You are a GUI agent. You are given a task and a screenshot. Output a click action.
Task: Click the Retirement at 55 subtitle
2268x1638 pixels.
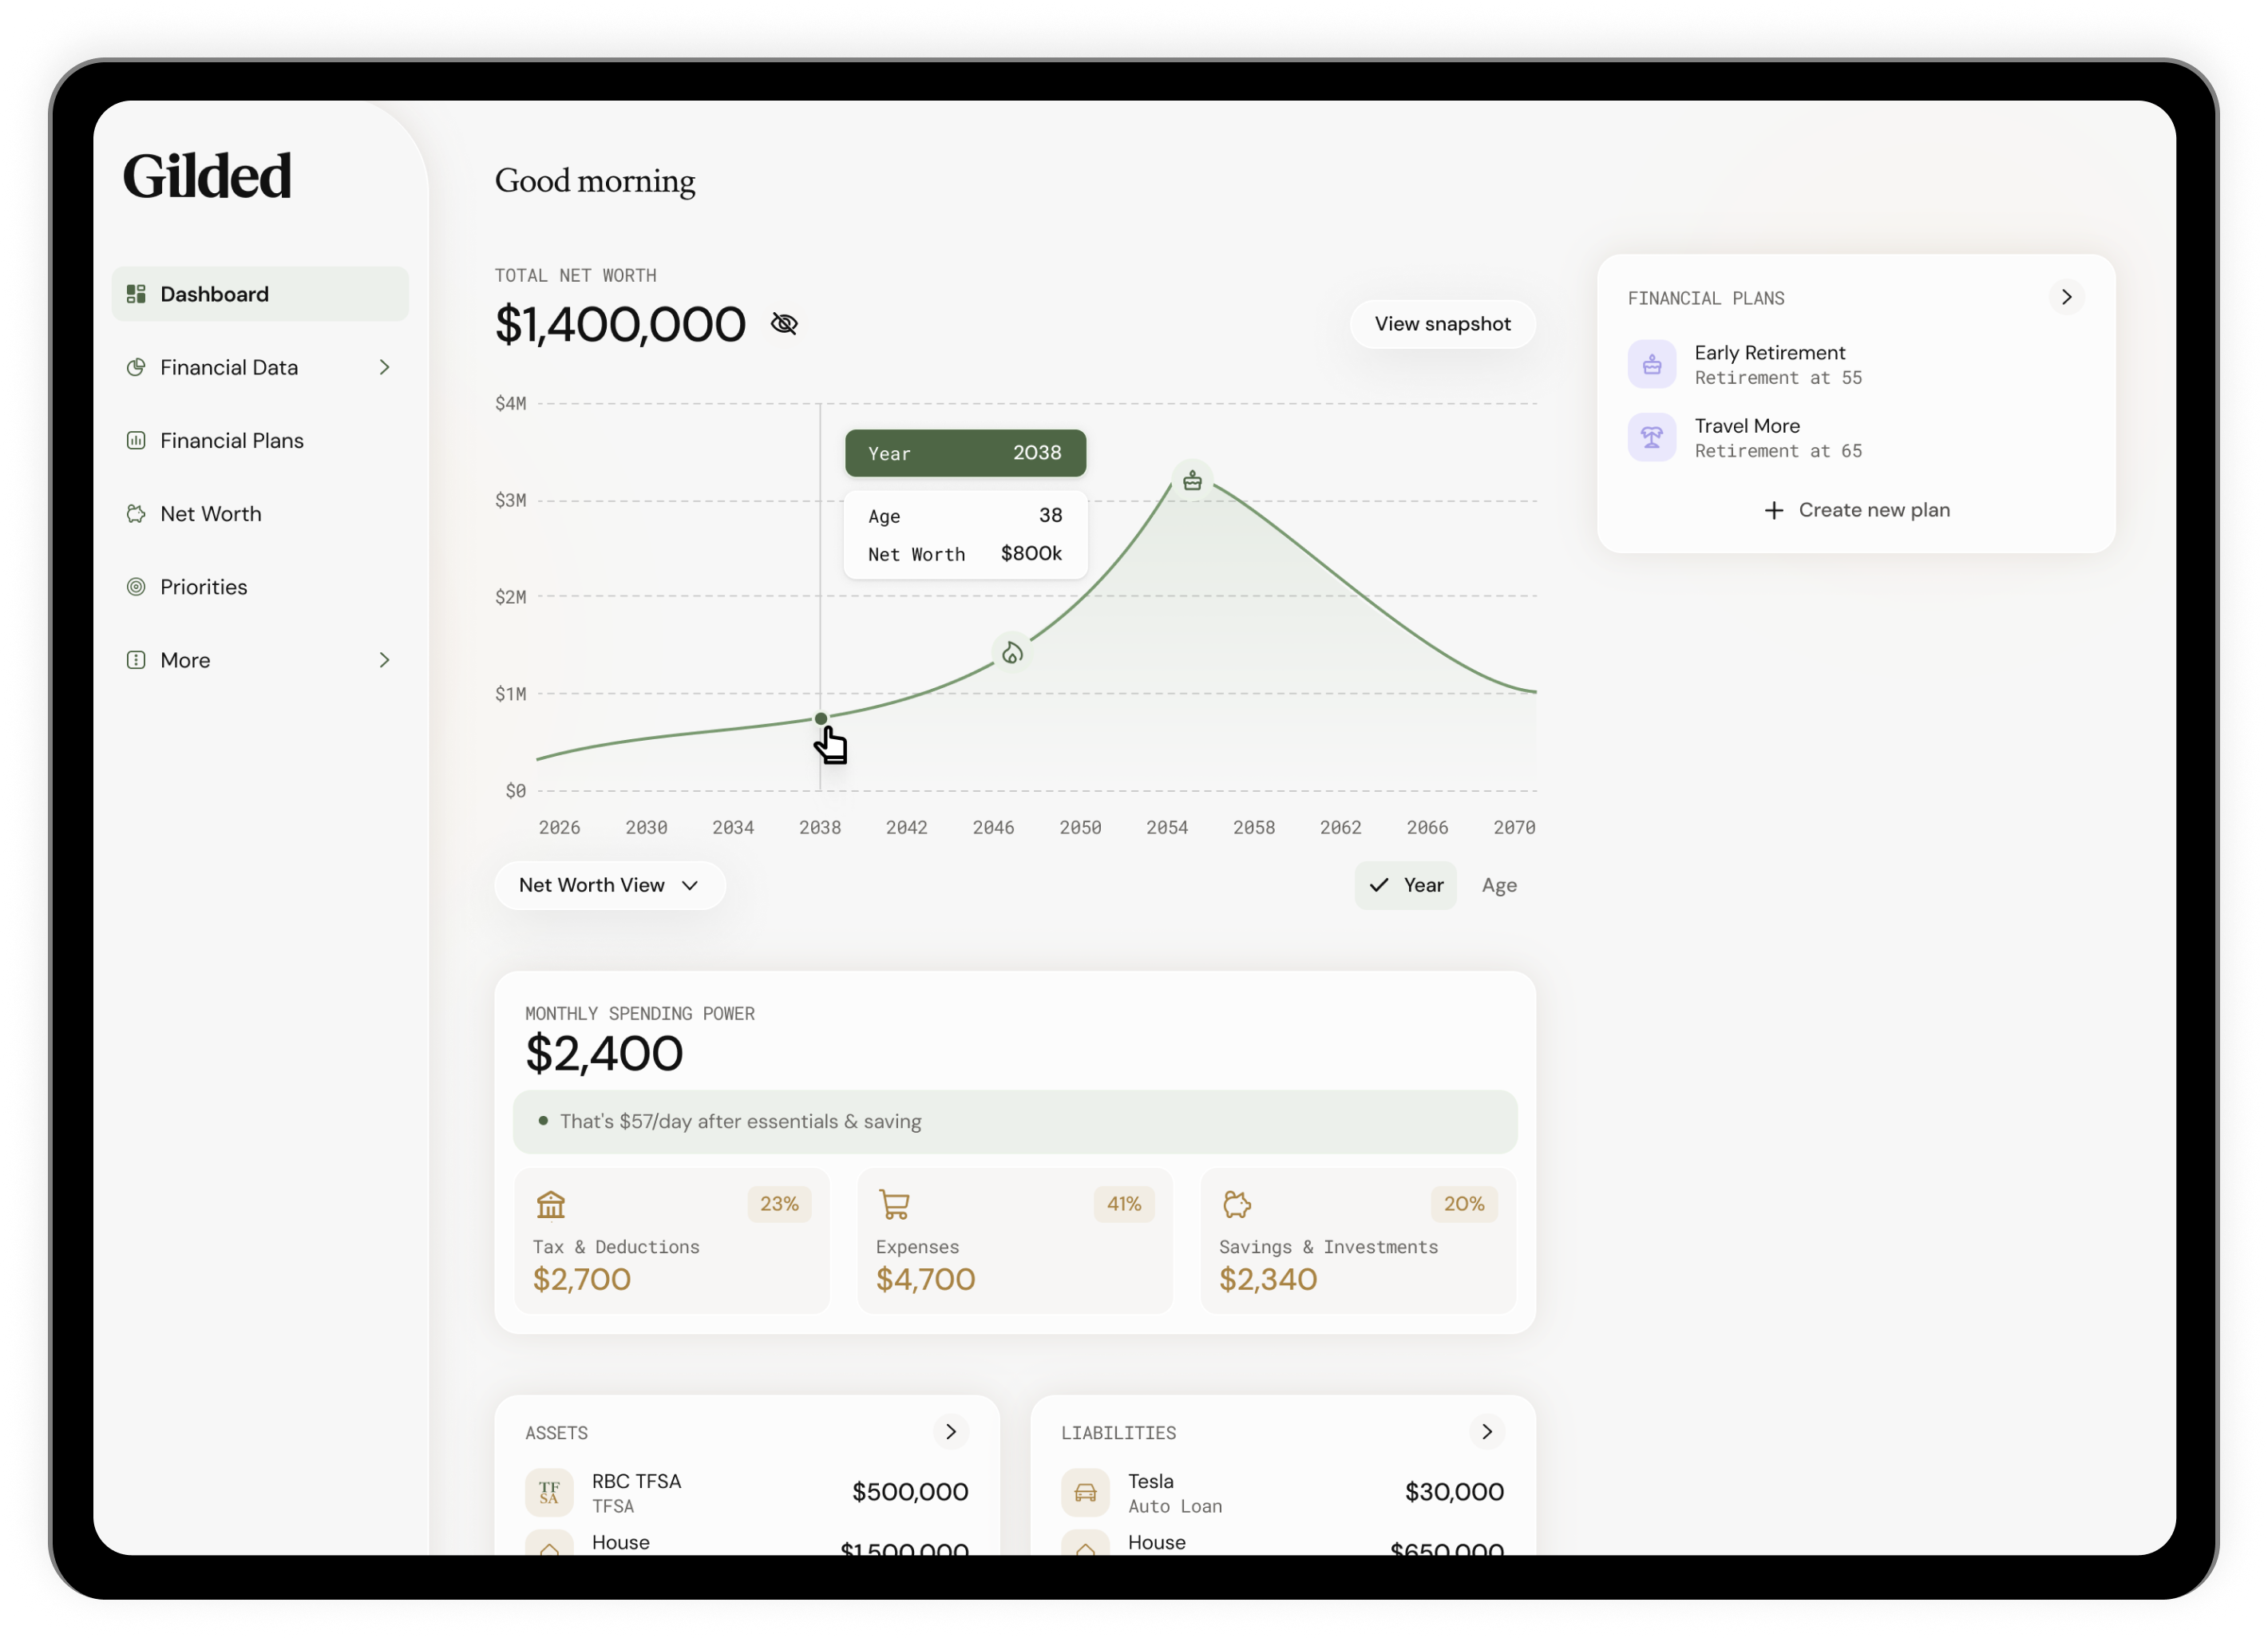point(1778,378)
